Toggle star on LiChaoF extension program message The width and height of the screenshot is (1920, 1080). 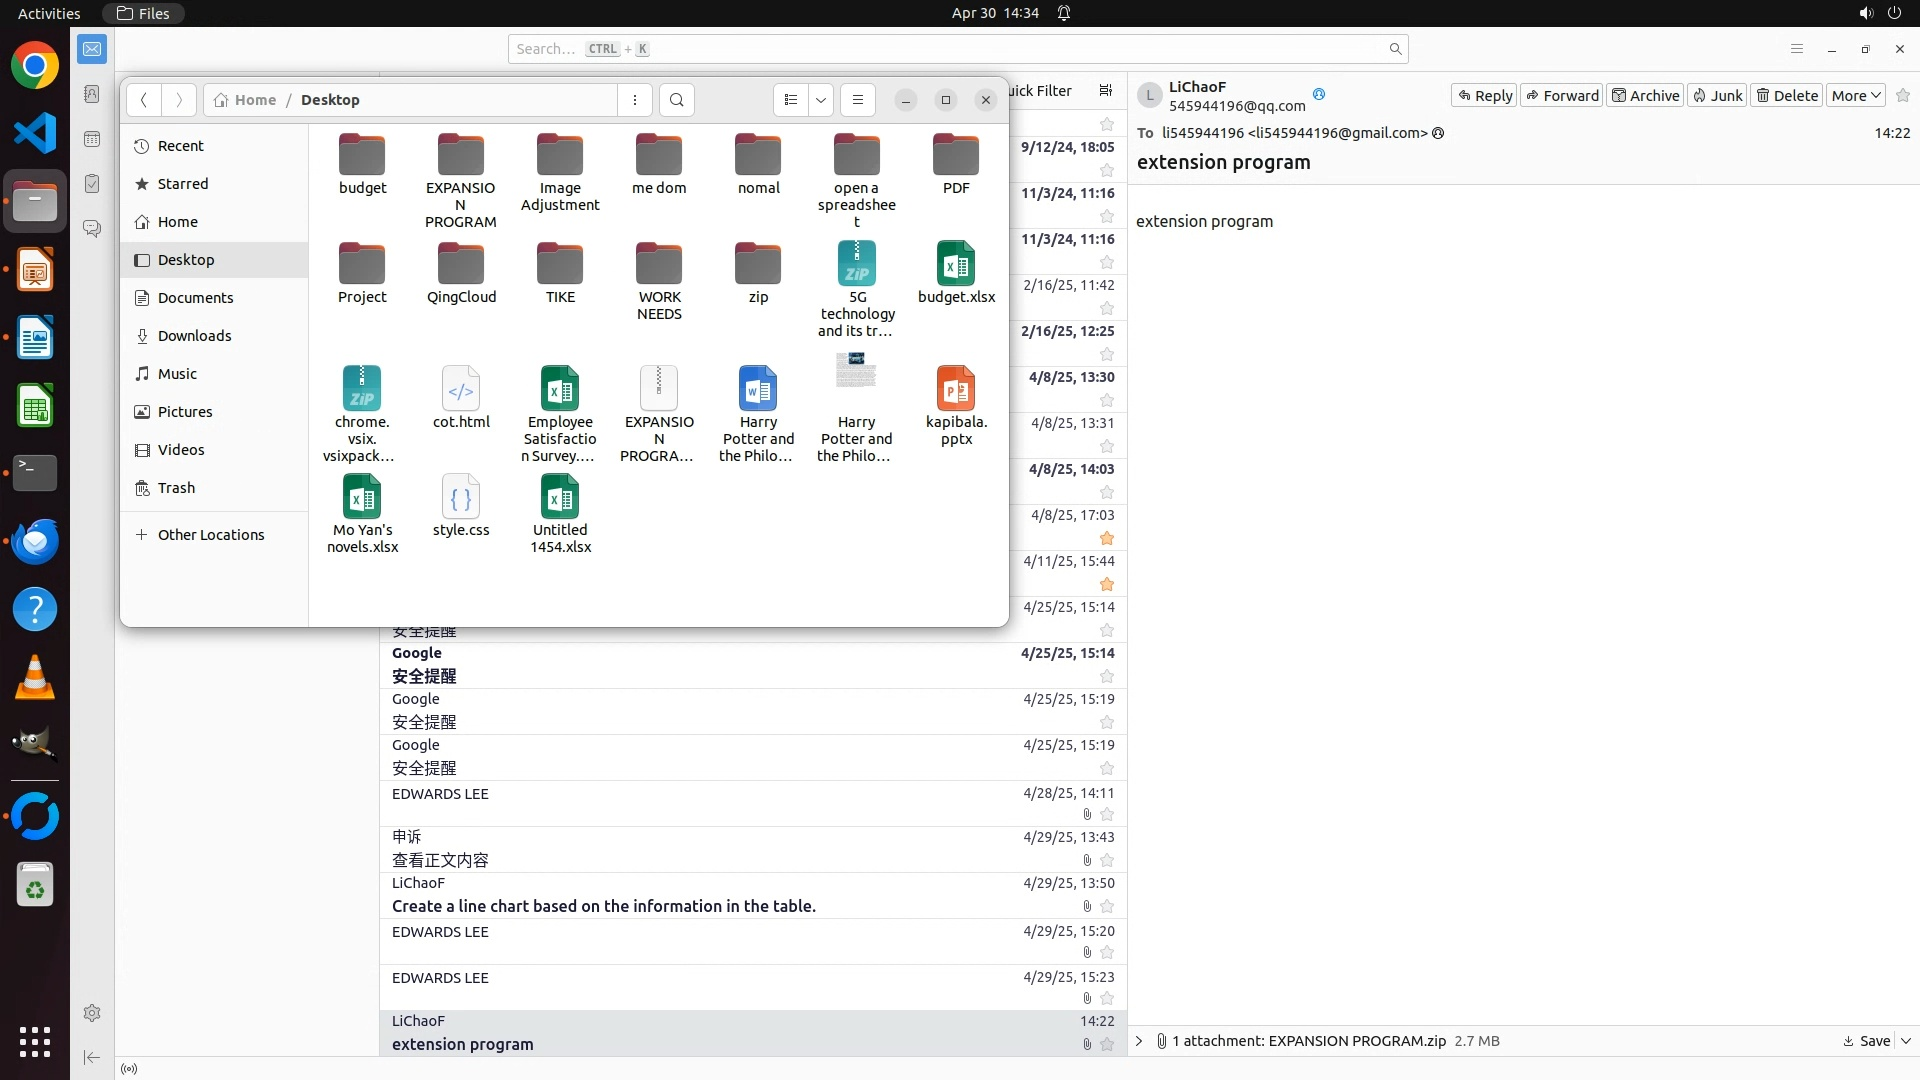[x=1107, y=1044]
